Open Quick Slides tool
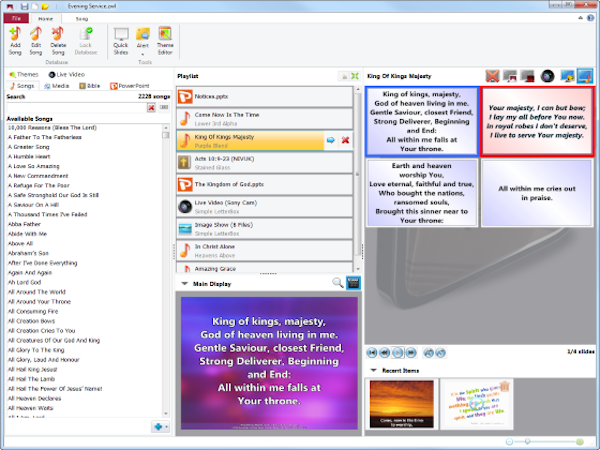Screen dimensions: 600x450 (121, 41)
